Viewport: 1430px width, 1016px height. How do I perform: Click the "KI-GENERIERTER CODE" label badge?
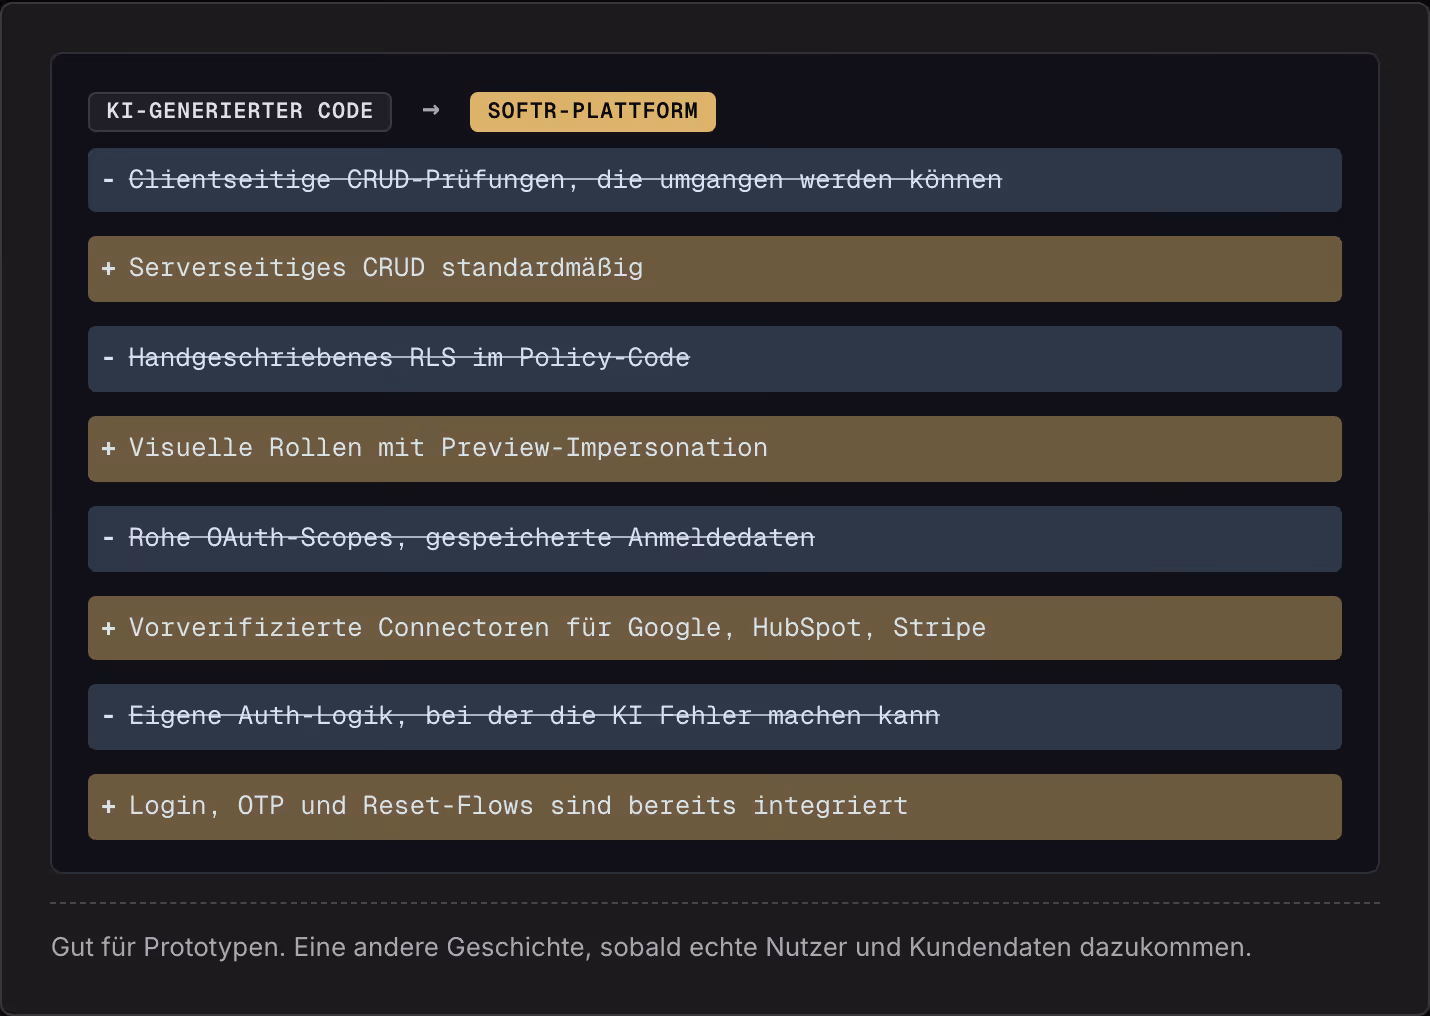[240, 111]
